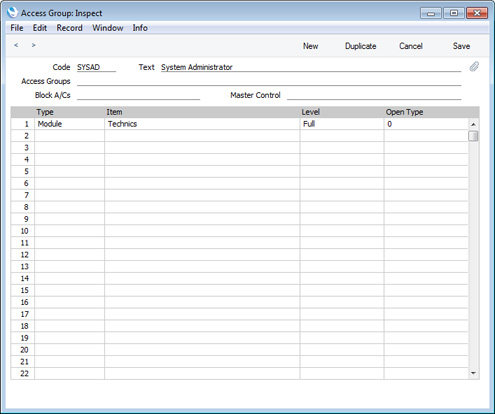Click the Master Control input field

374,95
